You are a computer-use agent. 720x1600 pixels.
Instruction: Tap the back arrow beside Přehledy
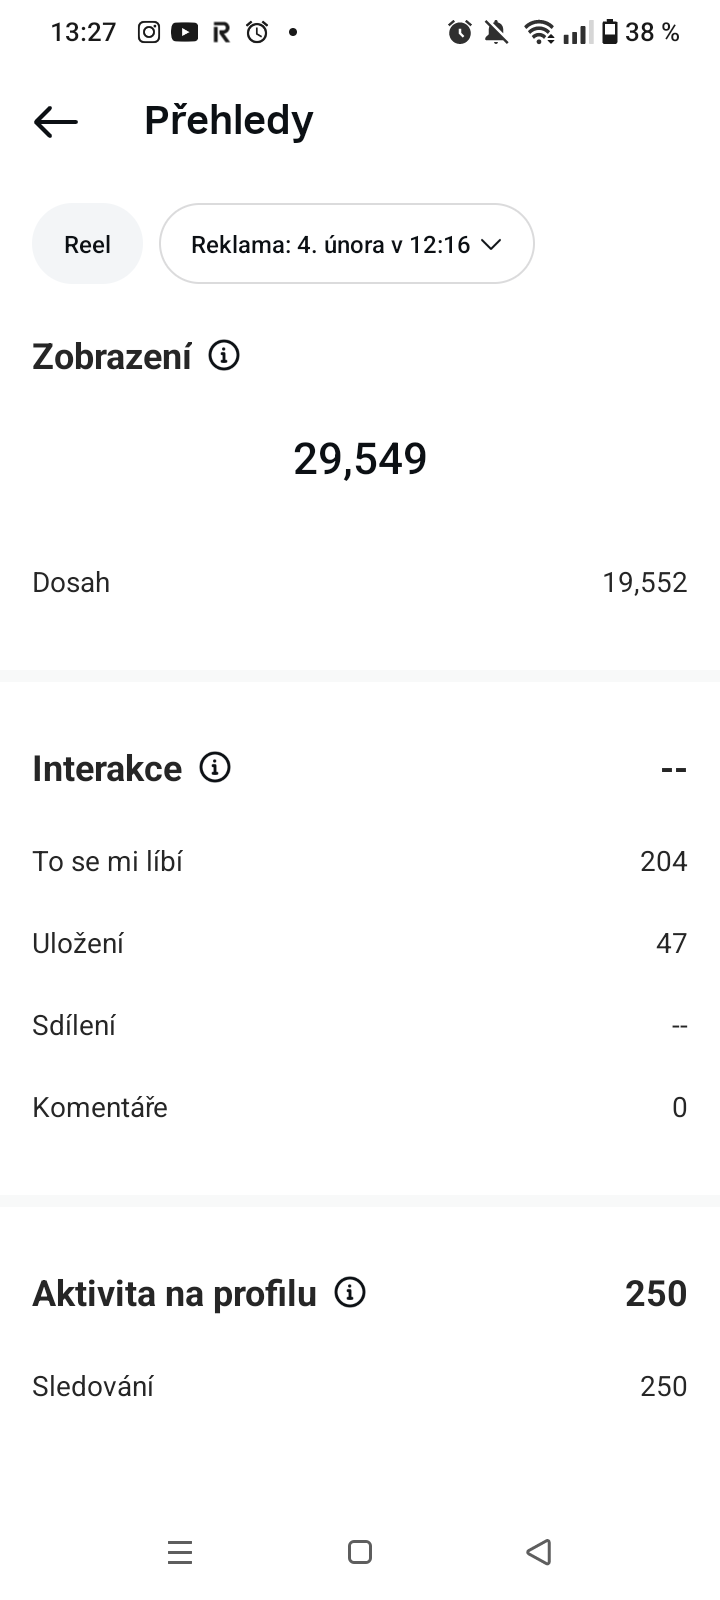pyautogui.click(x=56, y=122)
